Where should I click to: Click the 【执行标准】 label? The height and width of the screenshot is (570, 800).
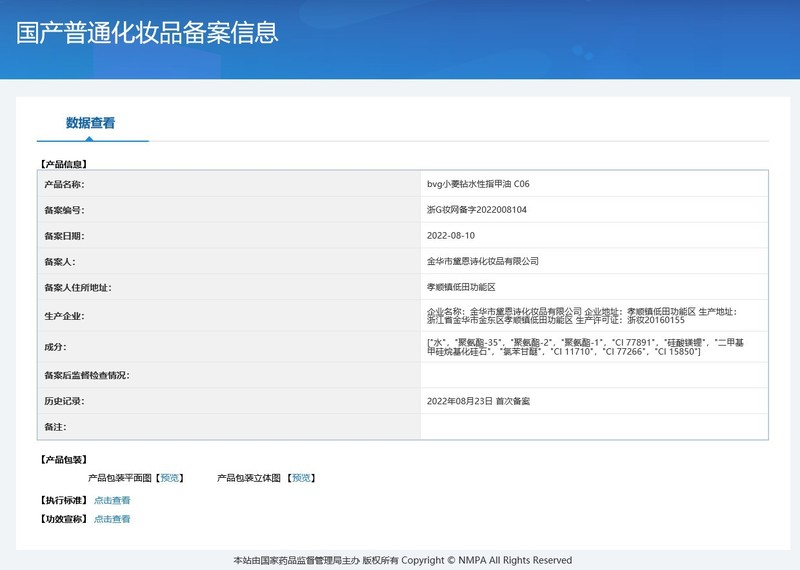point(64,500)
